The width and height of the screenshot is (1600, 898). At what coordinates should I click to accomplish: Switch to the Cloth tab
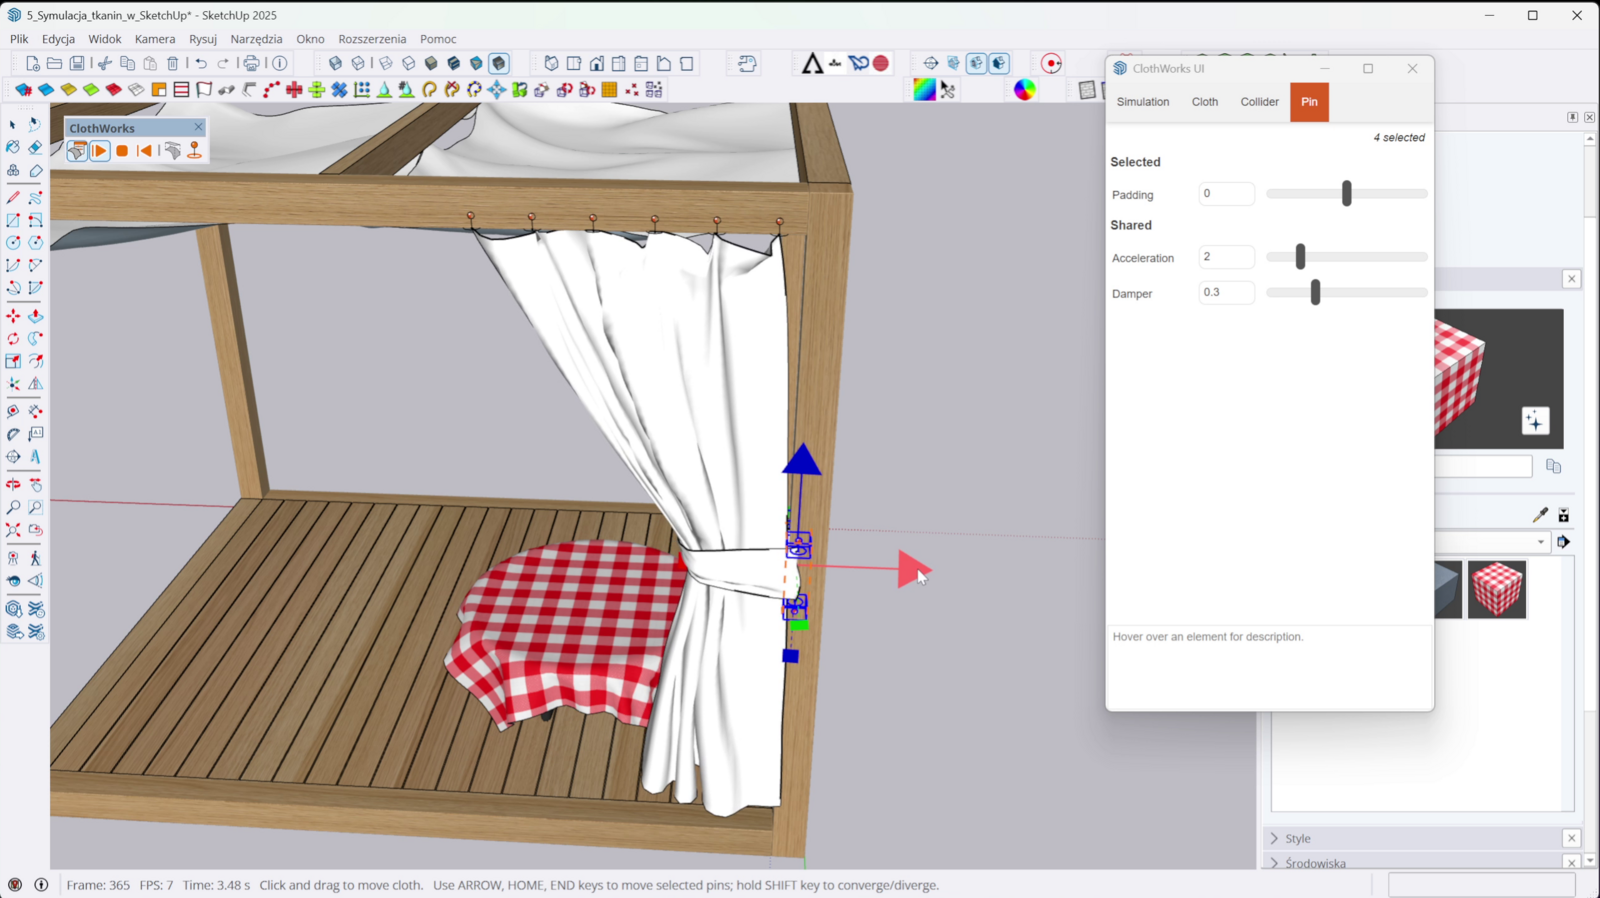[1204, 102]
